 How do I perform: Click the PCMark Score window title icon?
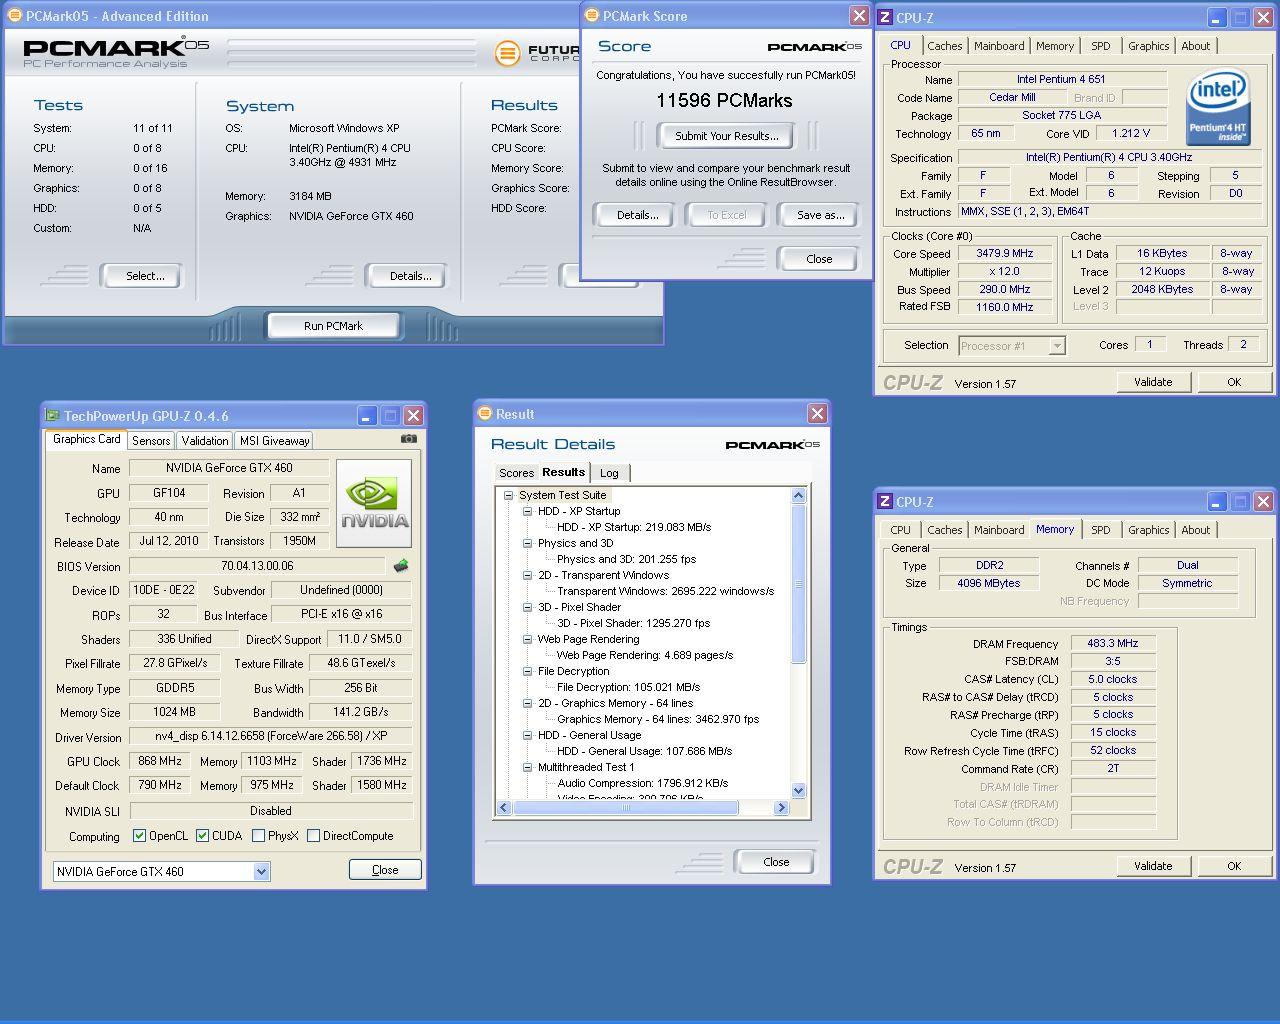(592, 15)
